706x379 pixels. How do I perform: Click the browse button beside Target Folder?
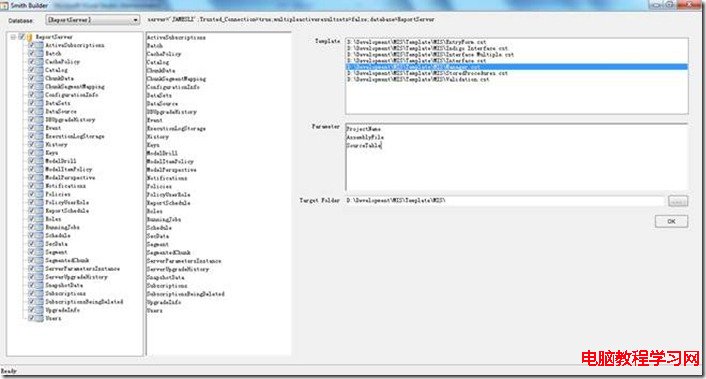coord(678,201)
